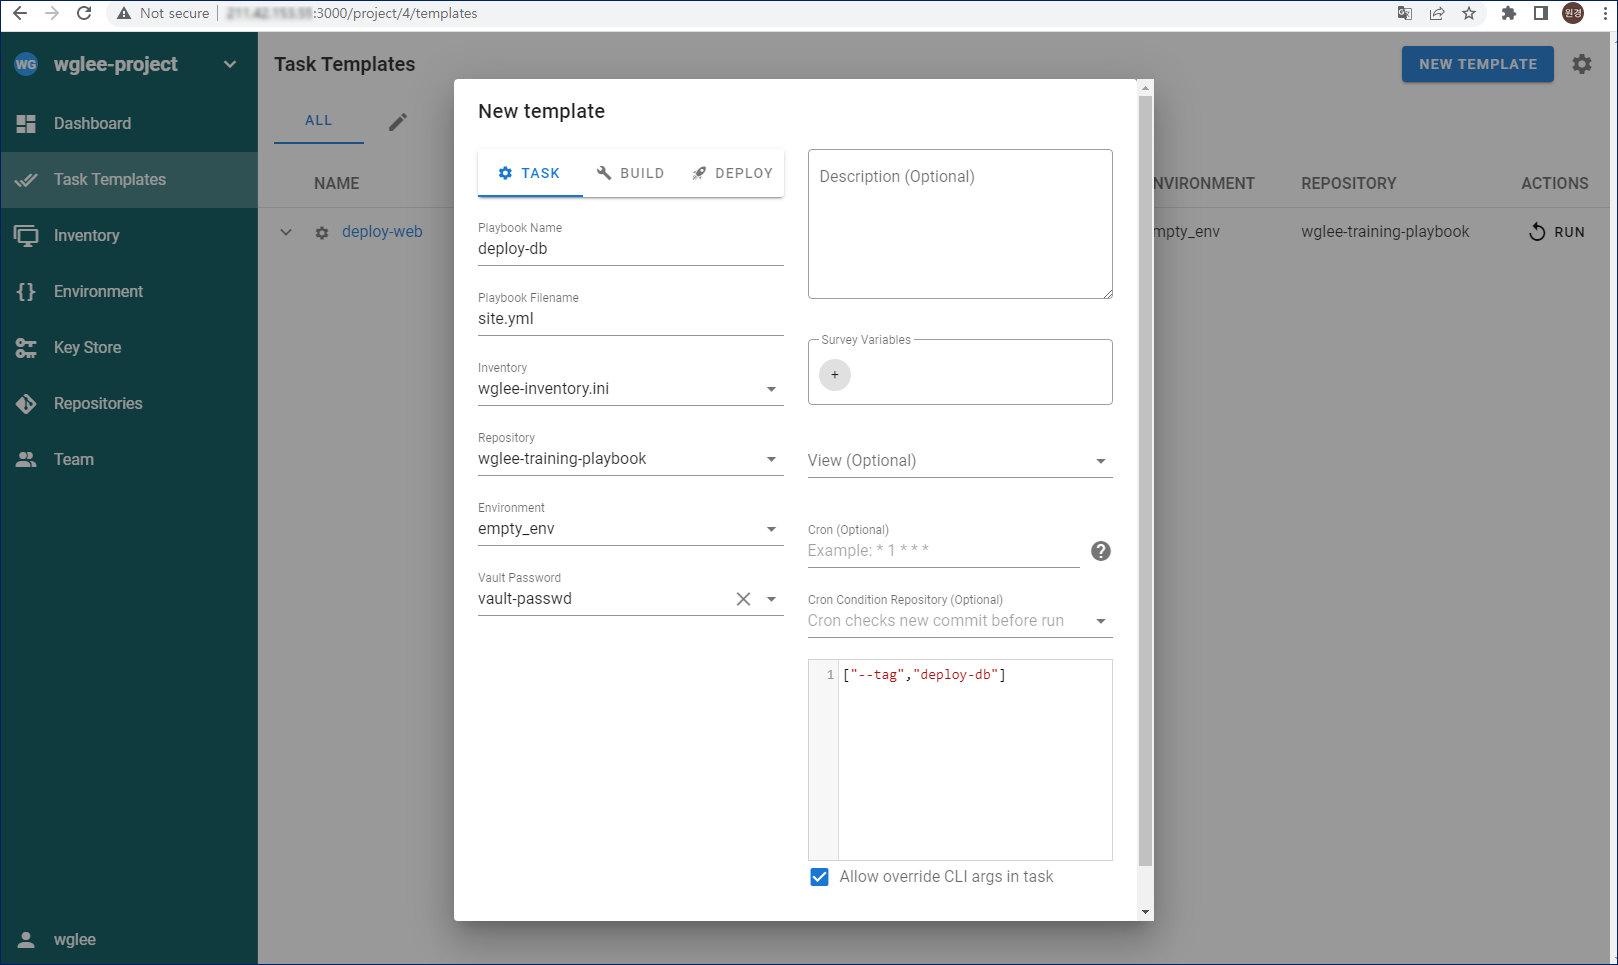Open project settings gear icon
The width and height of the screenshot is (1618, 965).
point(1582,64)
